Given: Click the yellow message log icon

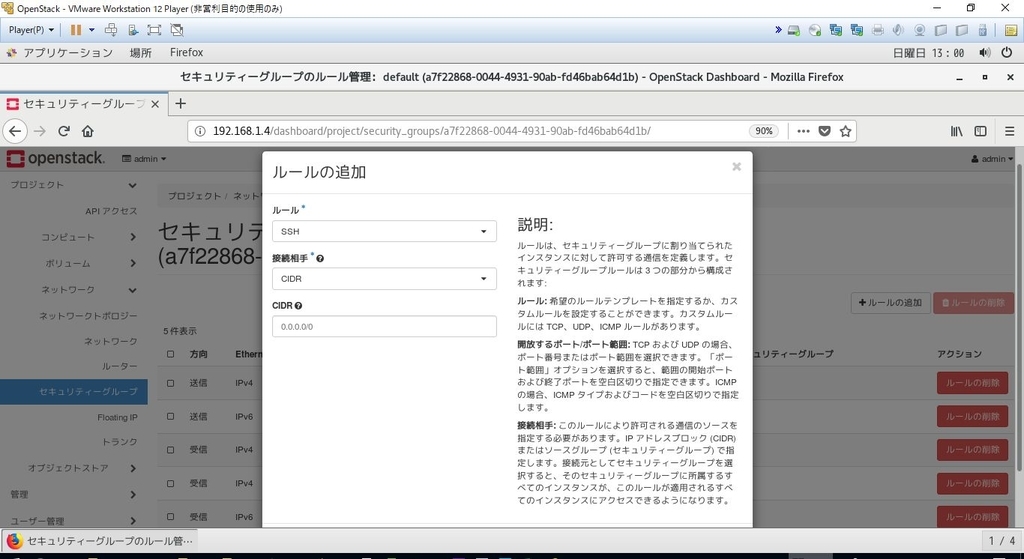Looking at the screenshot, I should point(1010,30).
